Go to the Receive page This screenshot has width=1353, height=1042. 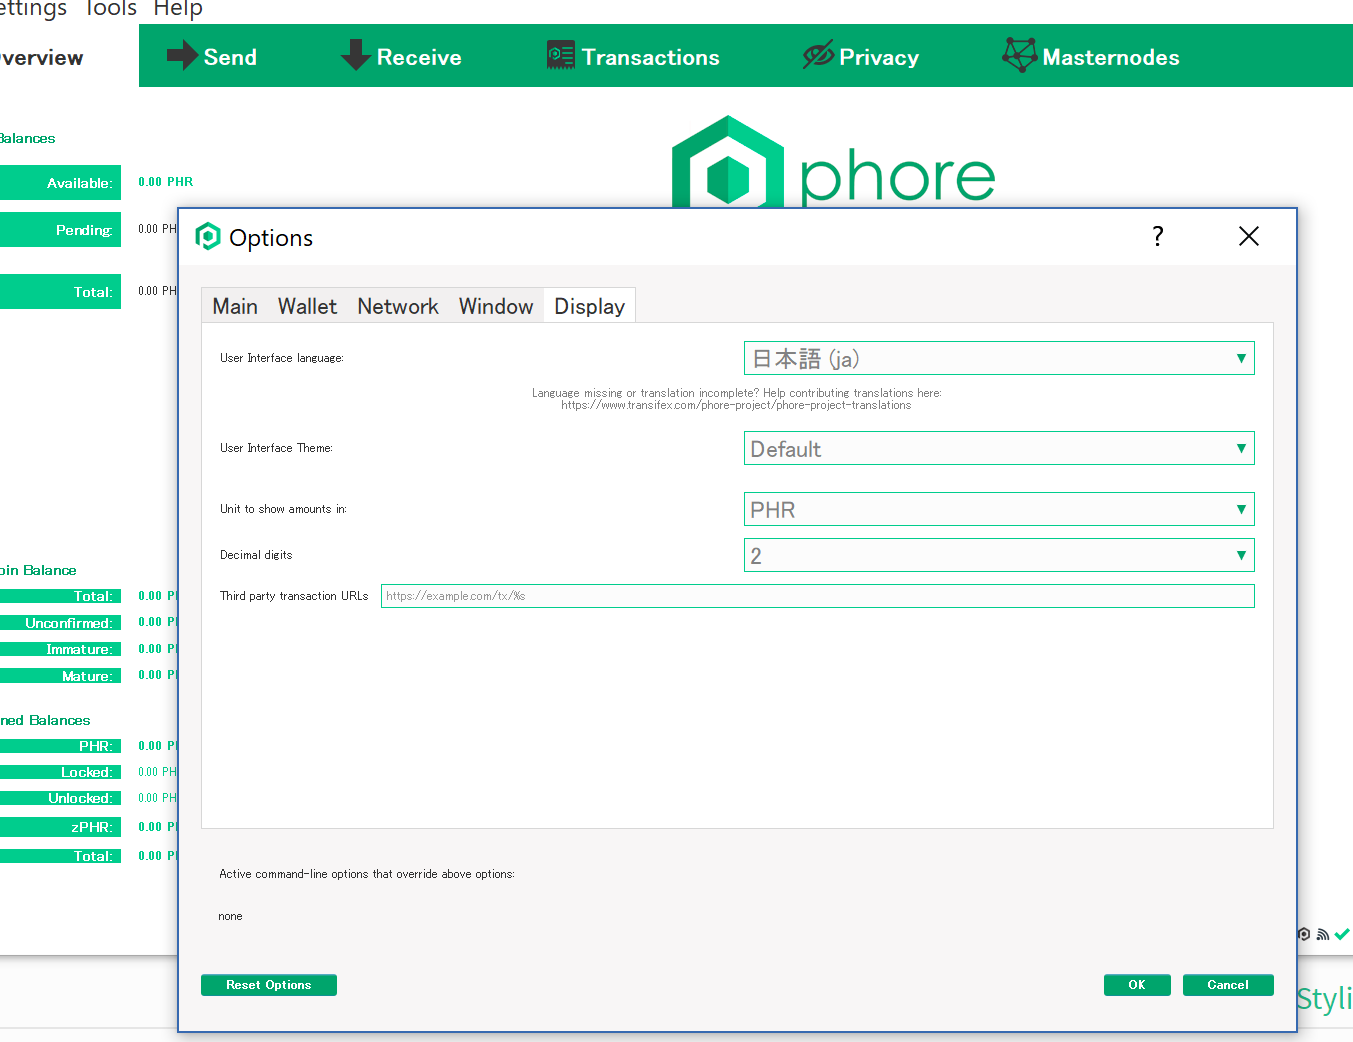click(x=401, y=56)
